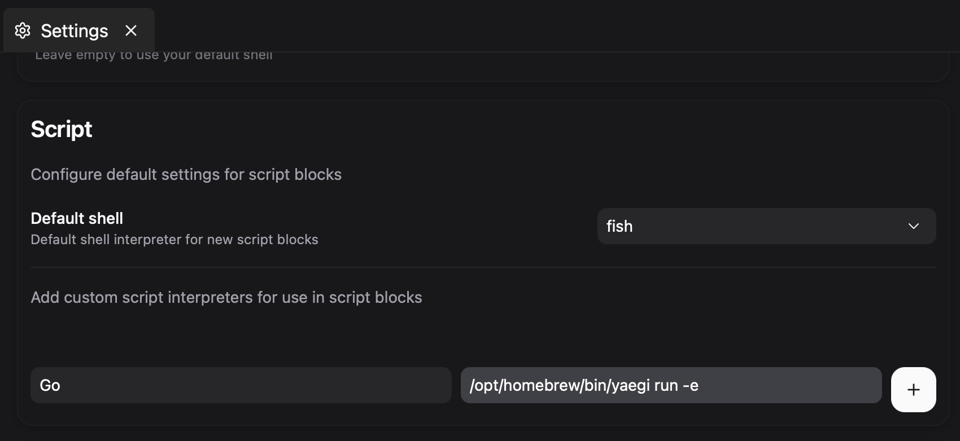Screen dimensions: 960x441
Task: Click the chevron arrow beside fish
Action: [913, 226]
